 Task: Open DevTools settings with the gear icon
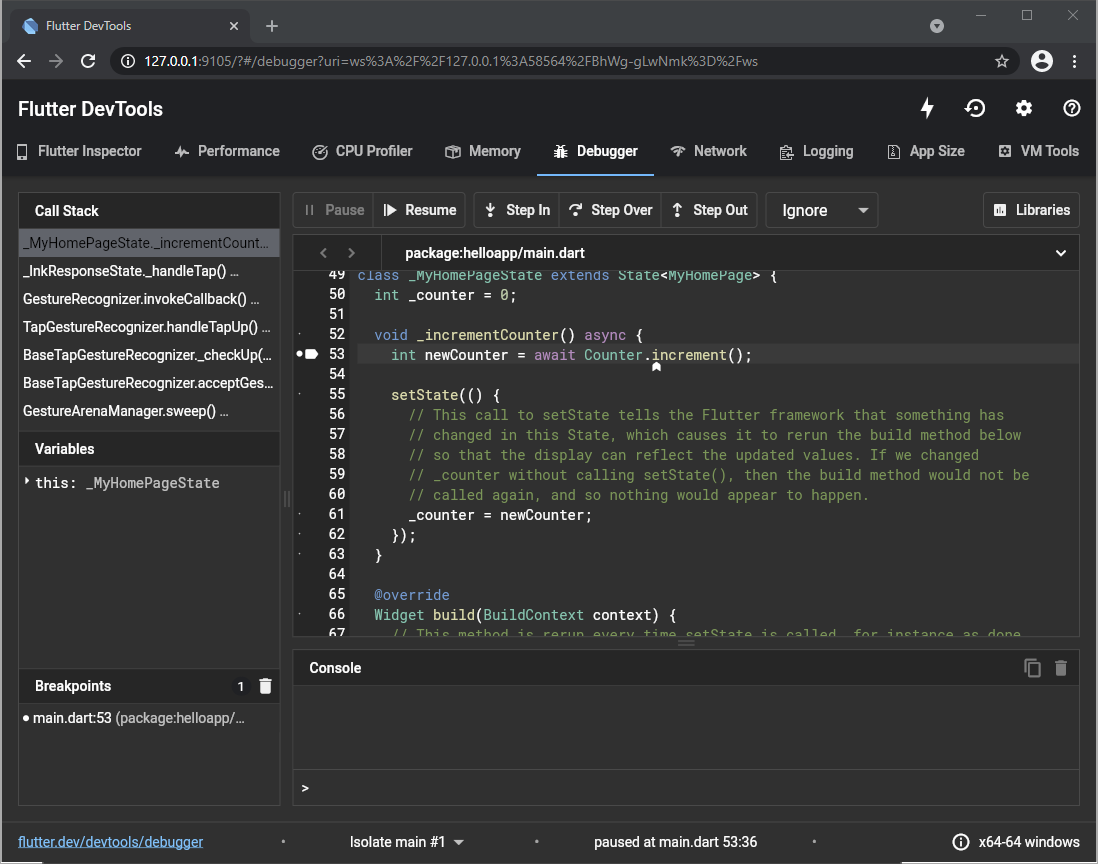(x=1024, y=108)
